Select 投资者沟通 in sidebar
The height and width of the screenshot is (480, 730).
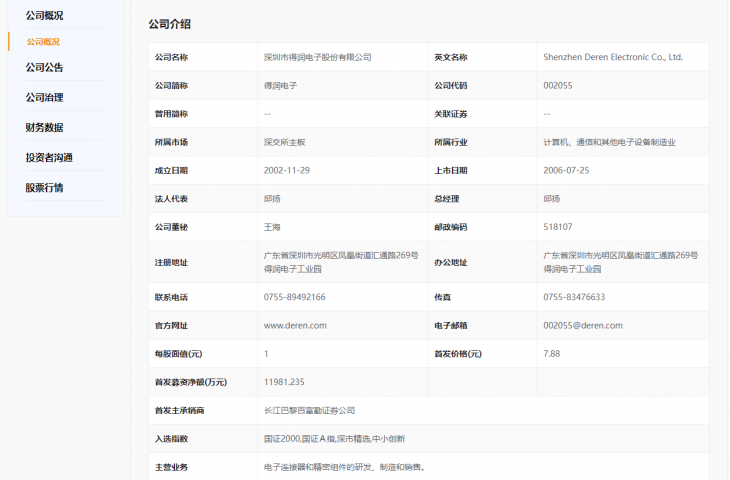tap(49, 158)
